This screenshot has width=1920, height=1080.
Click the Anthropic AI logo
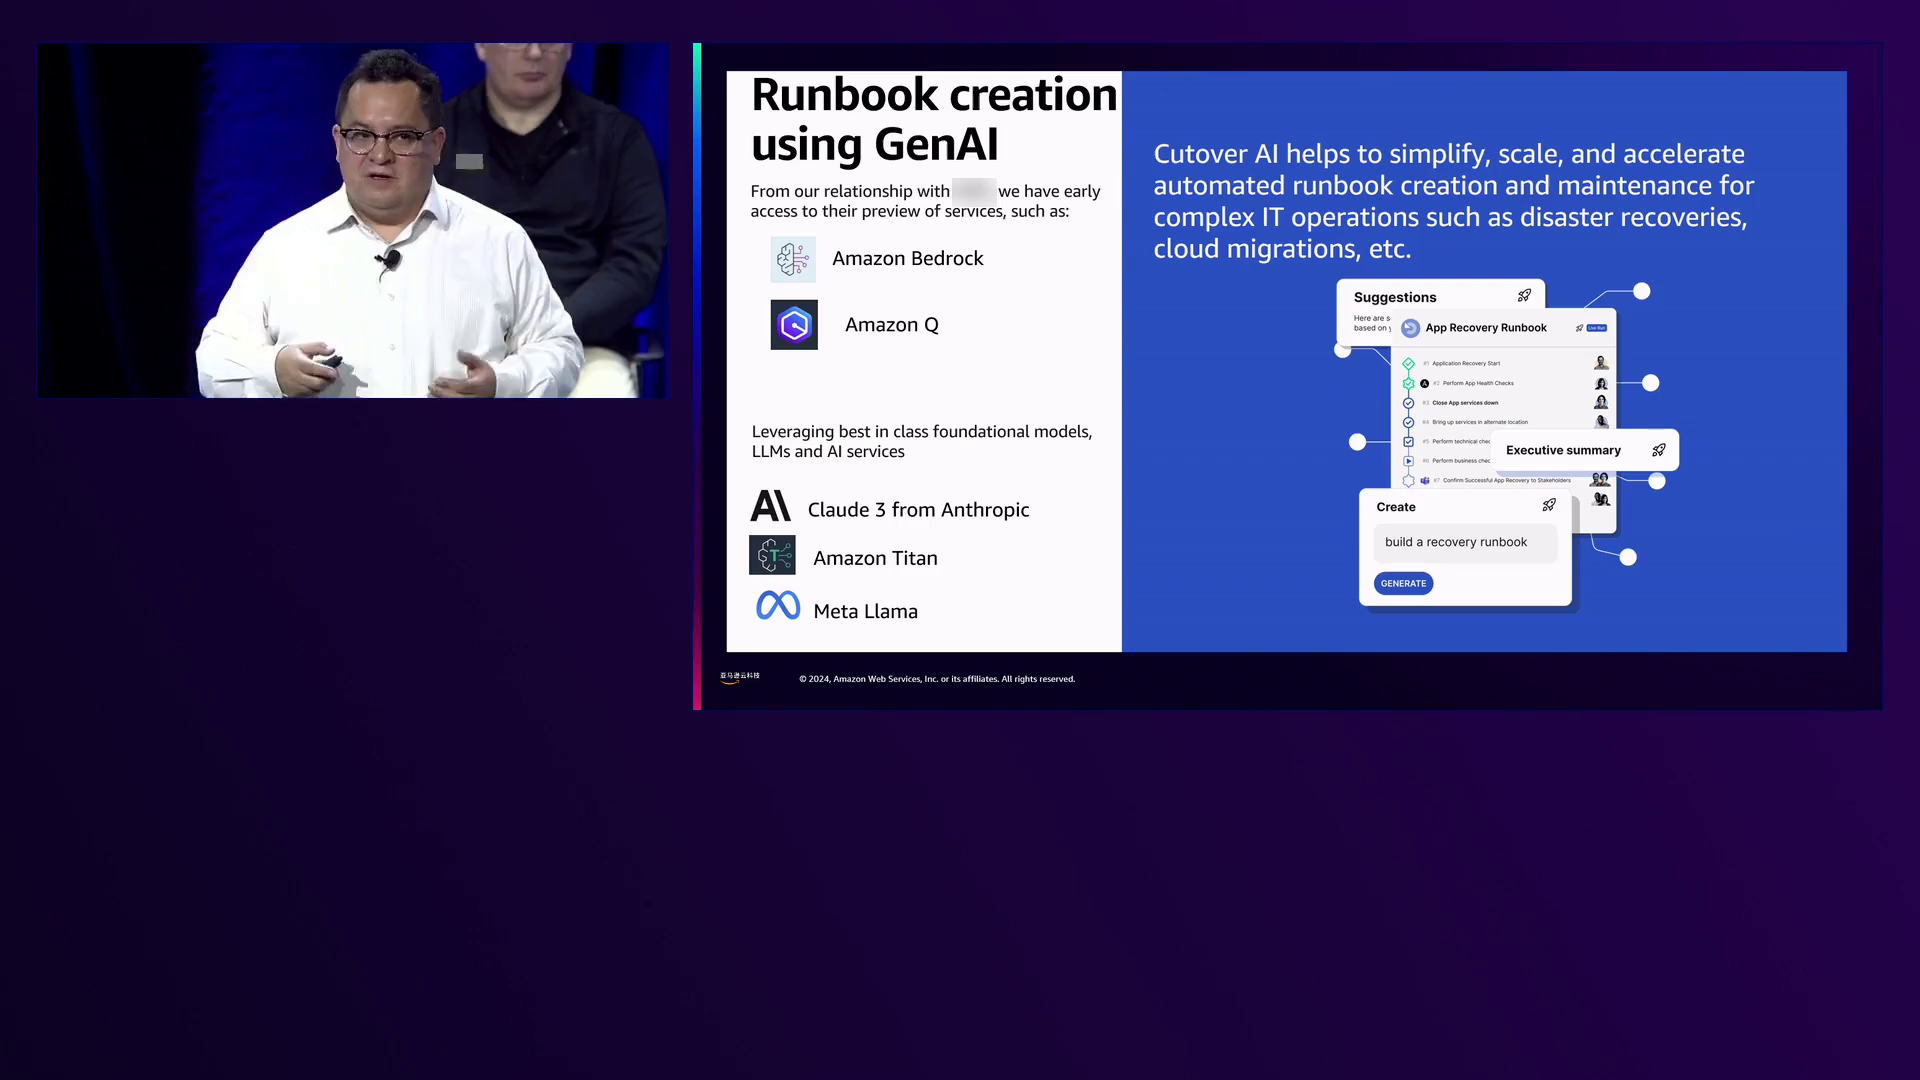pyautogui.click(x=770, y=506)
